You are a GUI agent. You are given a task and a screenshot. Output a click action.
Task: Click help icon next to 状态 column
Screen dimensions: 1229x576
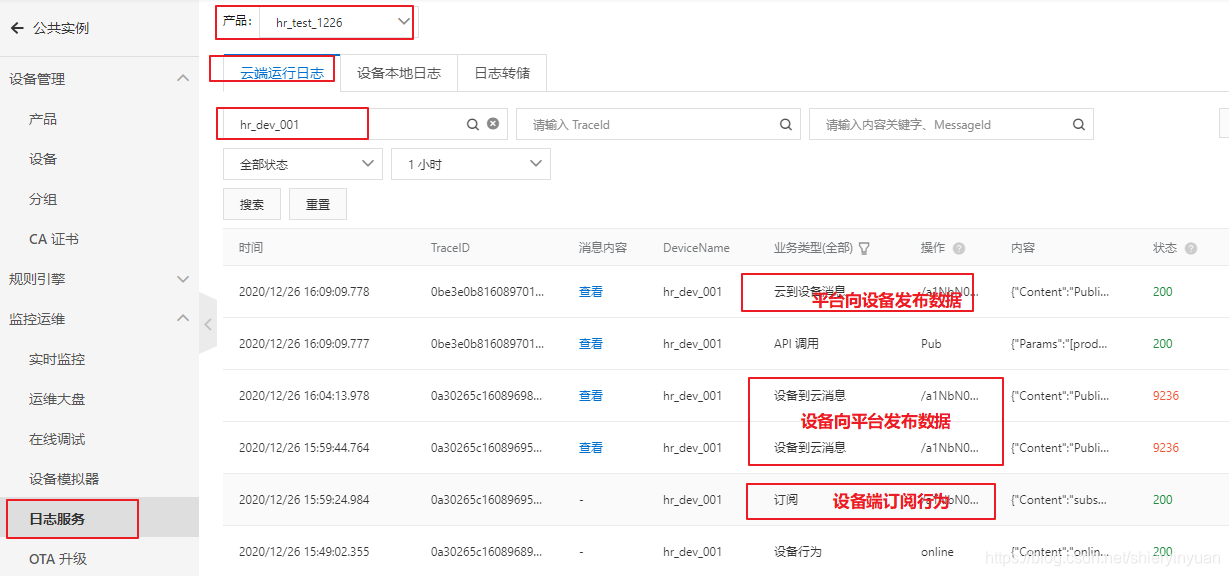coord(1191,248)
